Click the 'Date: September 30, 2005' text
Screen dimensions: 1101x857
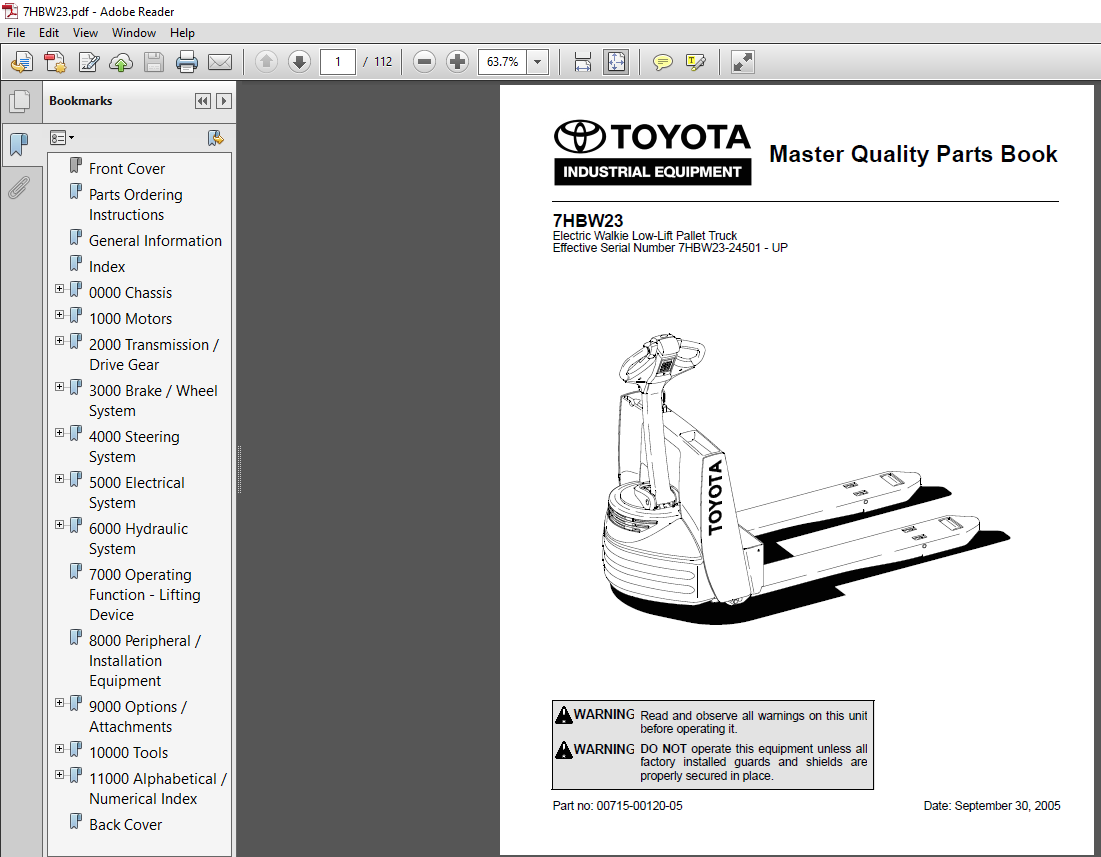(x=991, y=806)
